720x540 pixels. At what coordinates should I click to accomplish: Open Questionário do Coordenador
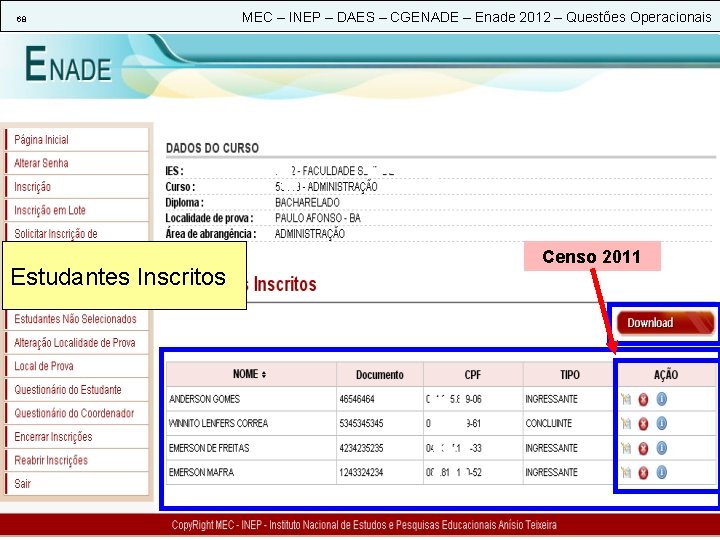(x=74, y=413)
